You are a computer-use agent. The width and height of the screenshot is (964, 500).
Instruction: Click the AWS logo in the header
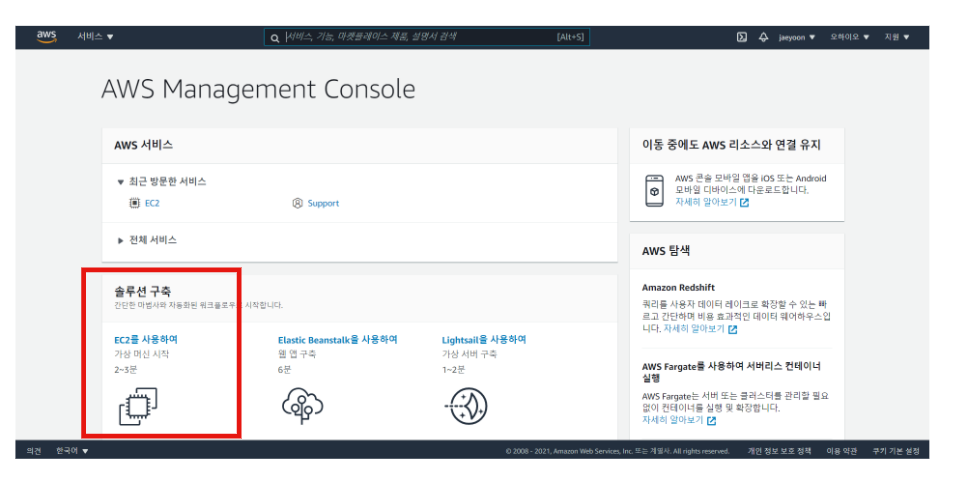coord(47,36)
